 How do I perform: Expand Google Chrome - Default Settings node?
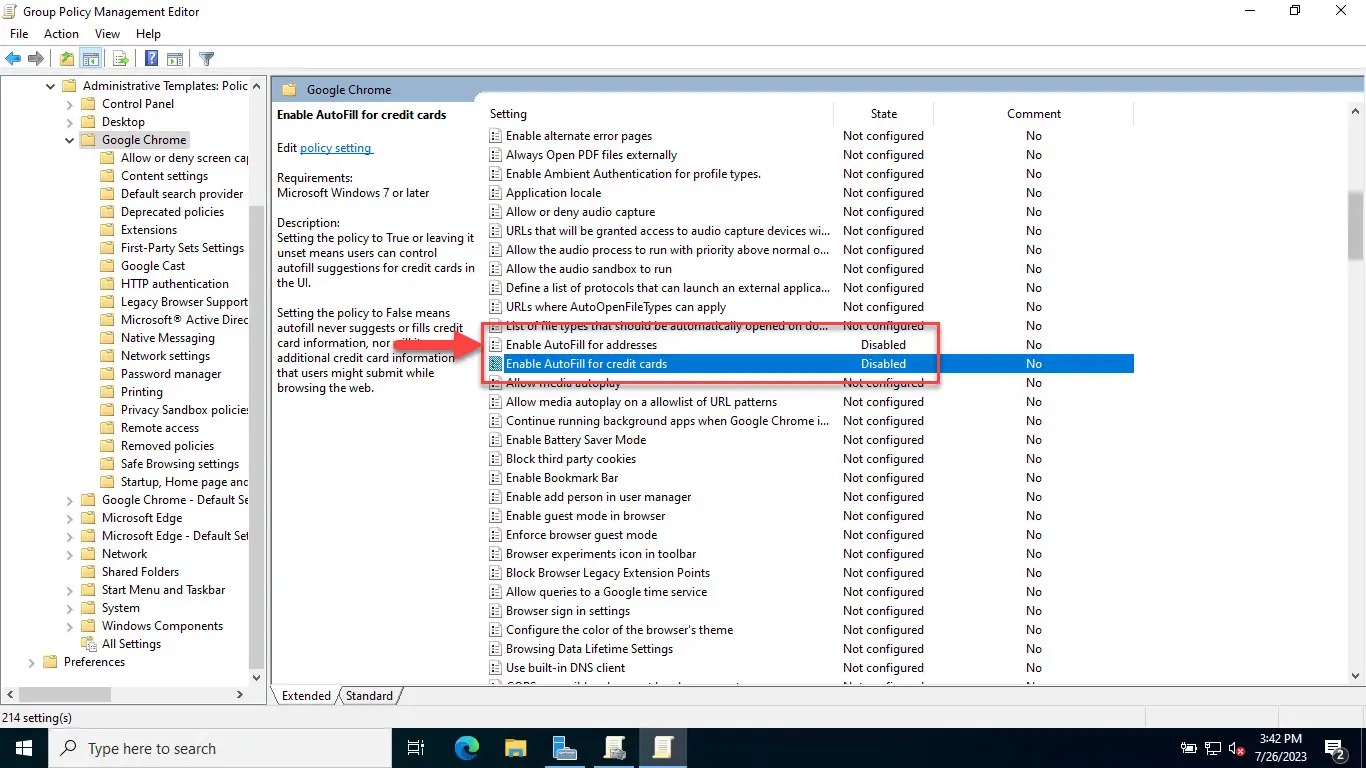click(x=70, y=500)
